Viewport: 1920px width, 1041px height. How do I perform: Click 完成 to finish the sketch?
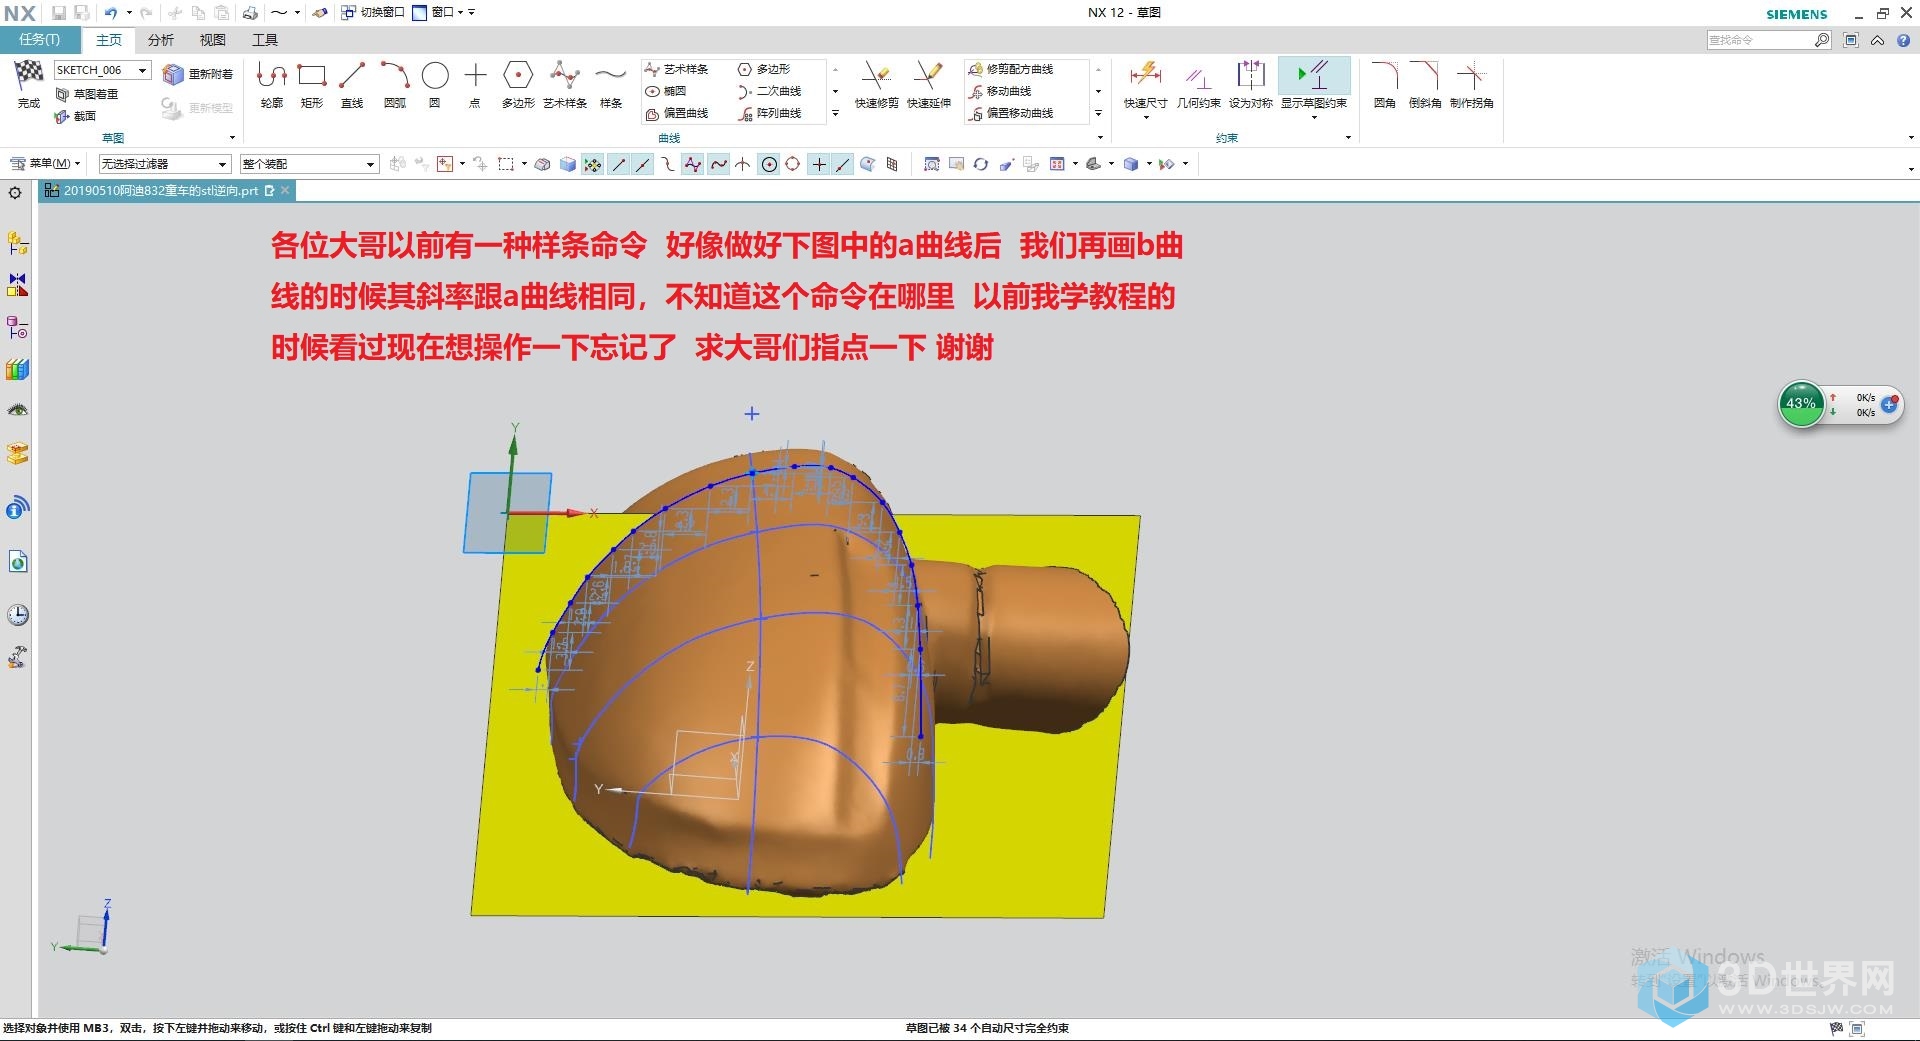[29, 83]
